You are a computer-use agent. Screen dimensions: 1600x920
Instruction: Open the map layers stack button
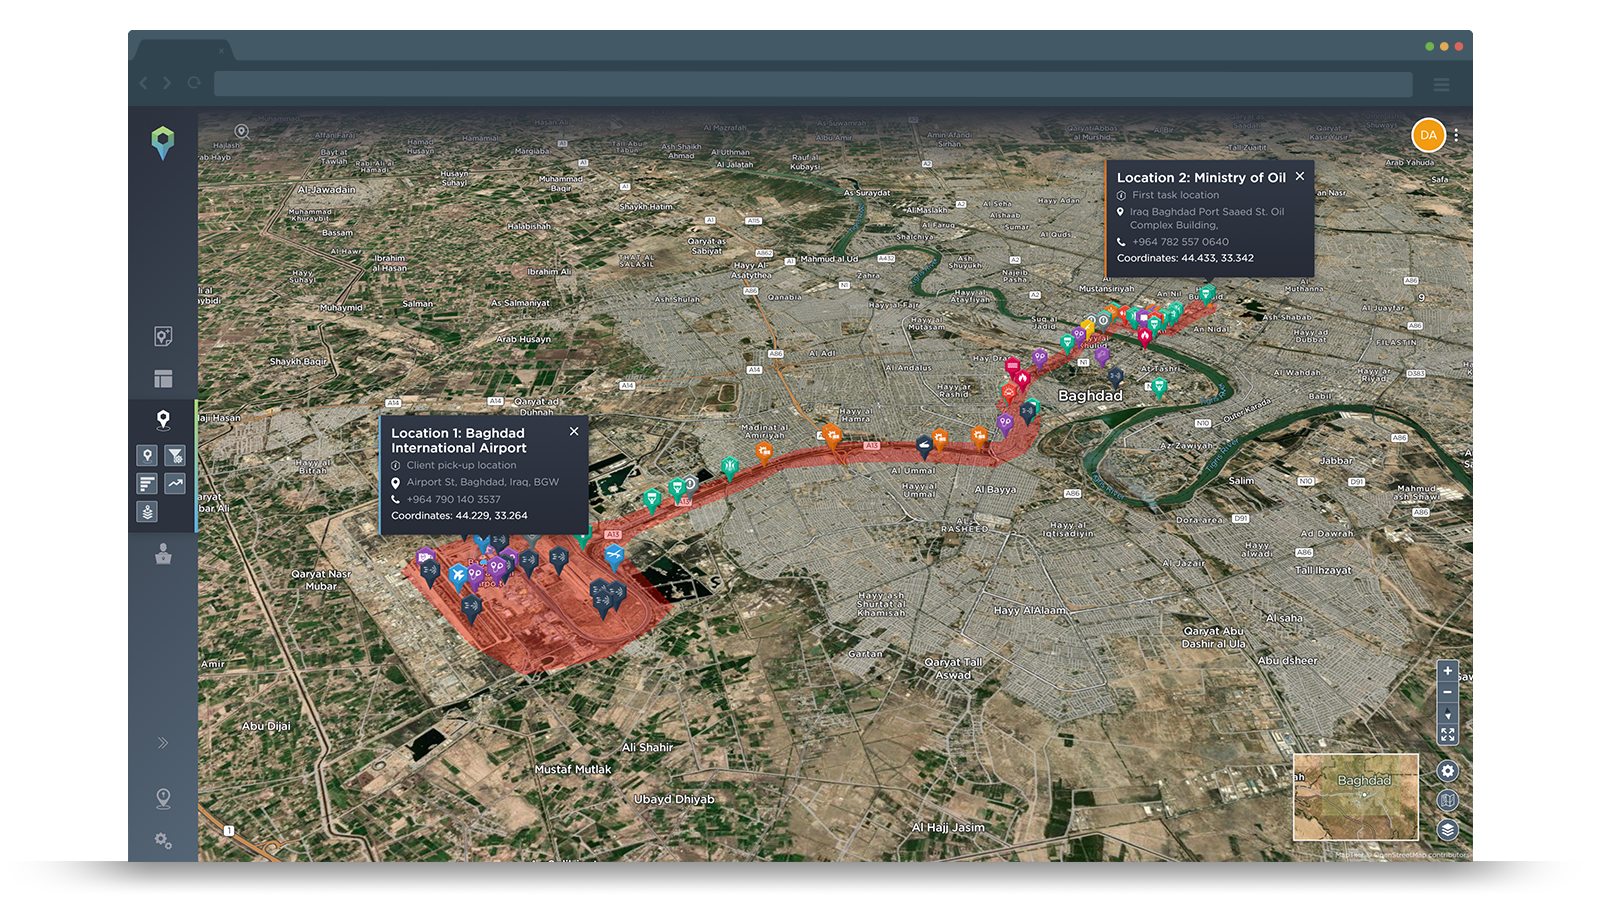coord(1447,830)
